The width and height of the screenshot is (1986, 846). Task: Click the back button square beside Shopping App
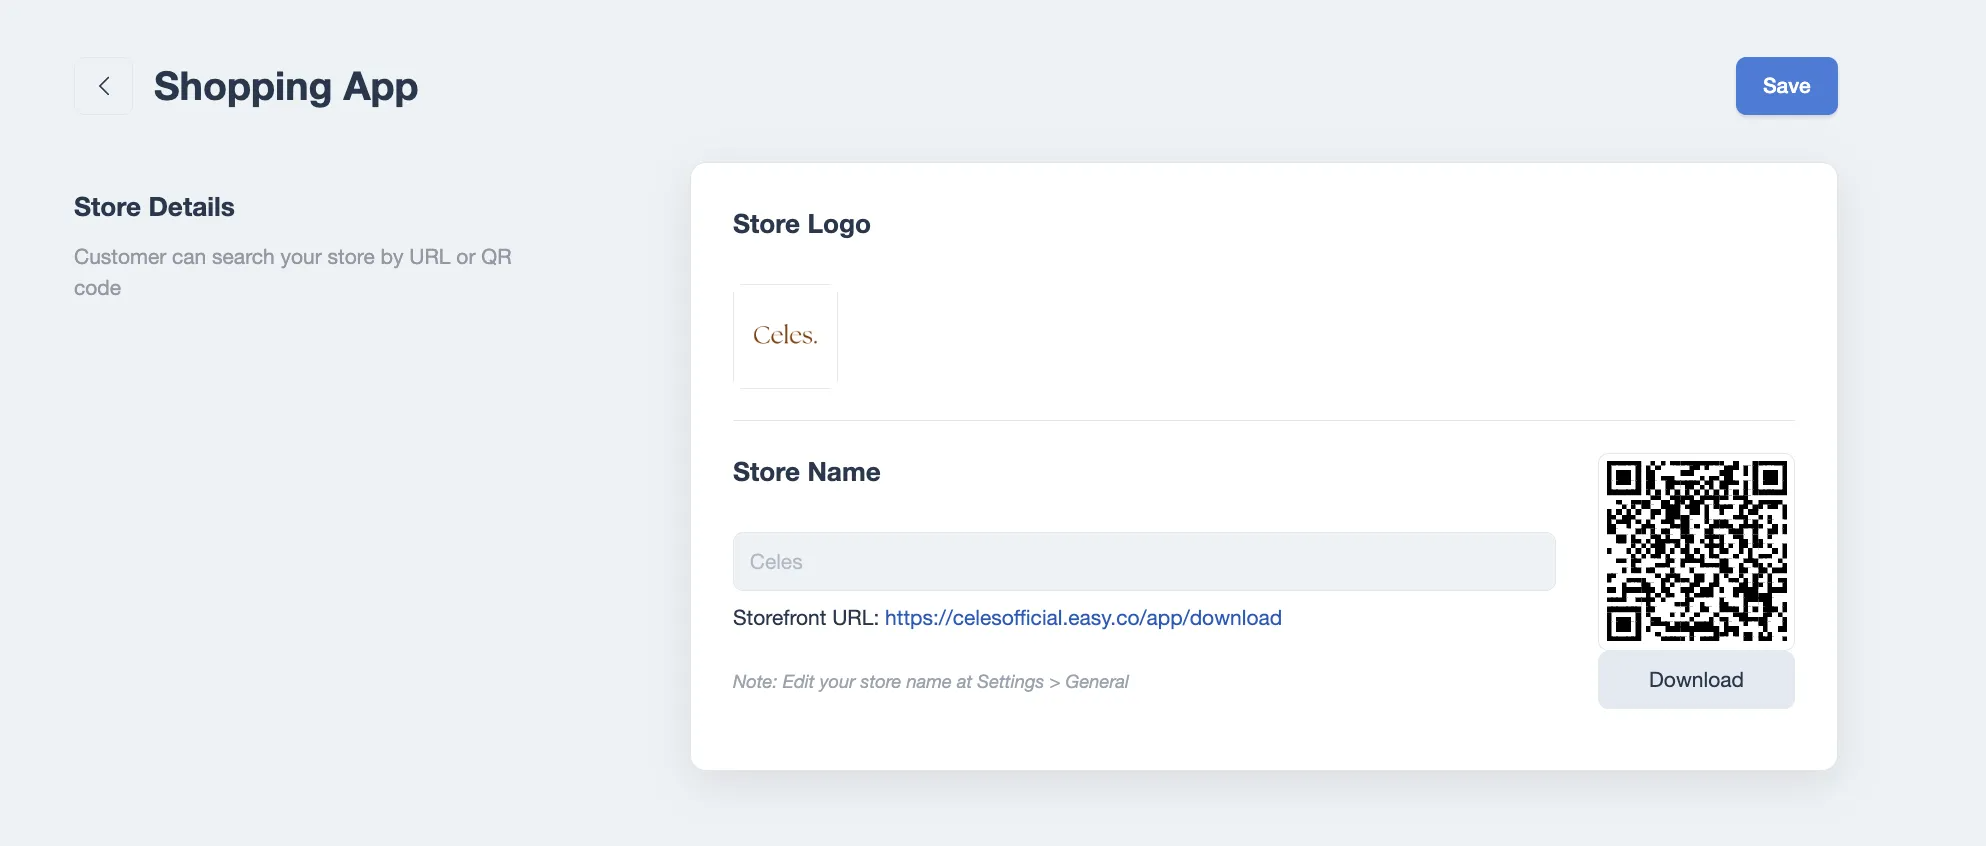tap(103, 86)
